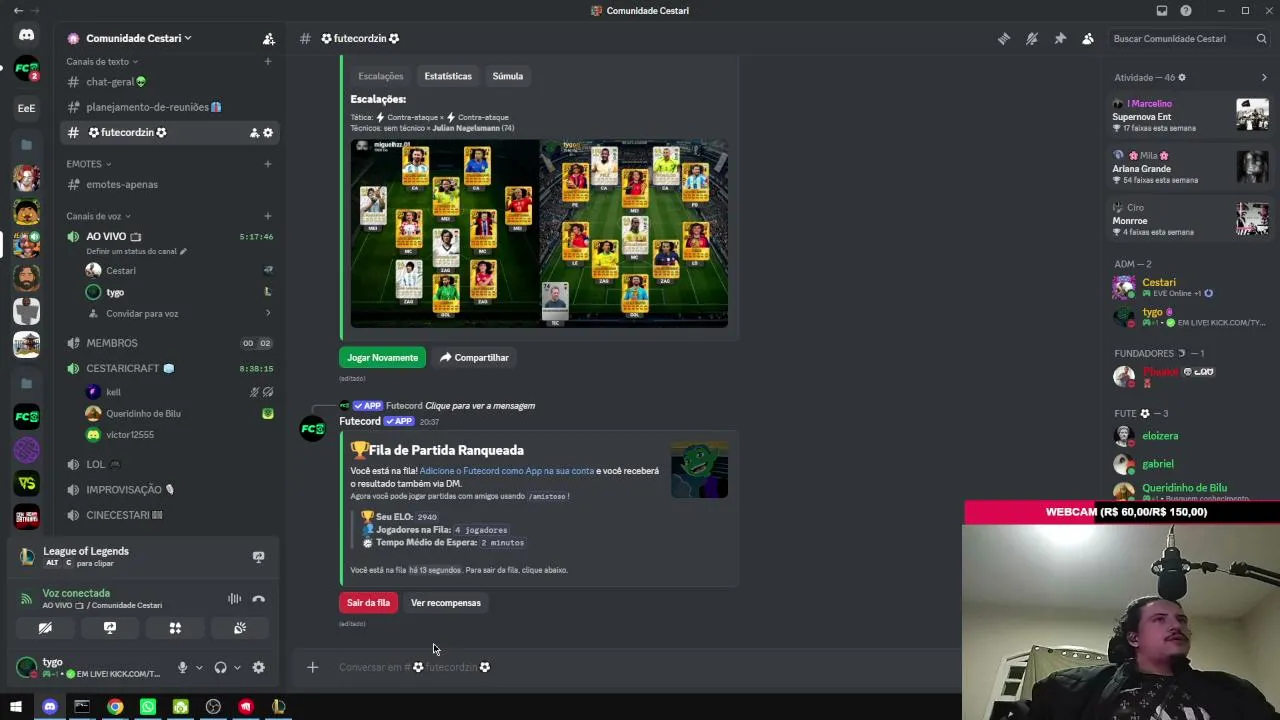Toggle microphone mute

[x=182, y=668]
